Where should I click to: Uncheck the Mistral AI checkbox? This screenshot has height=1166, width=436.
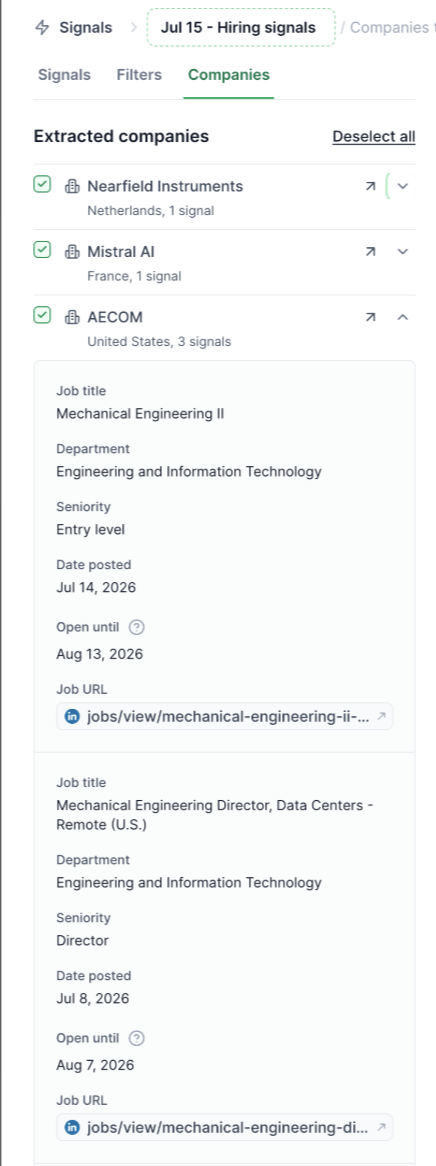[42, 250]
